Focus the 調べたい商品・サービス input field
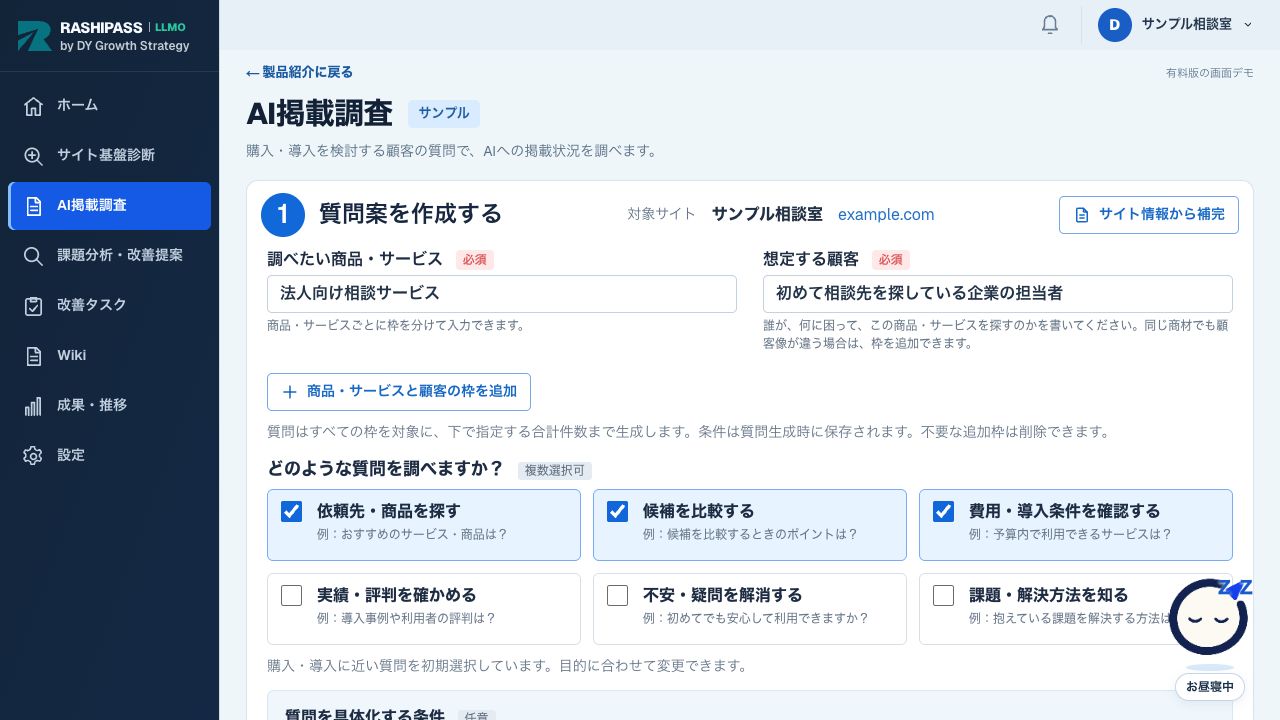 tap(502, 294)
